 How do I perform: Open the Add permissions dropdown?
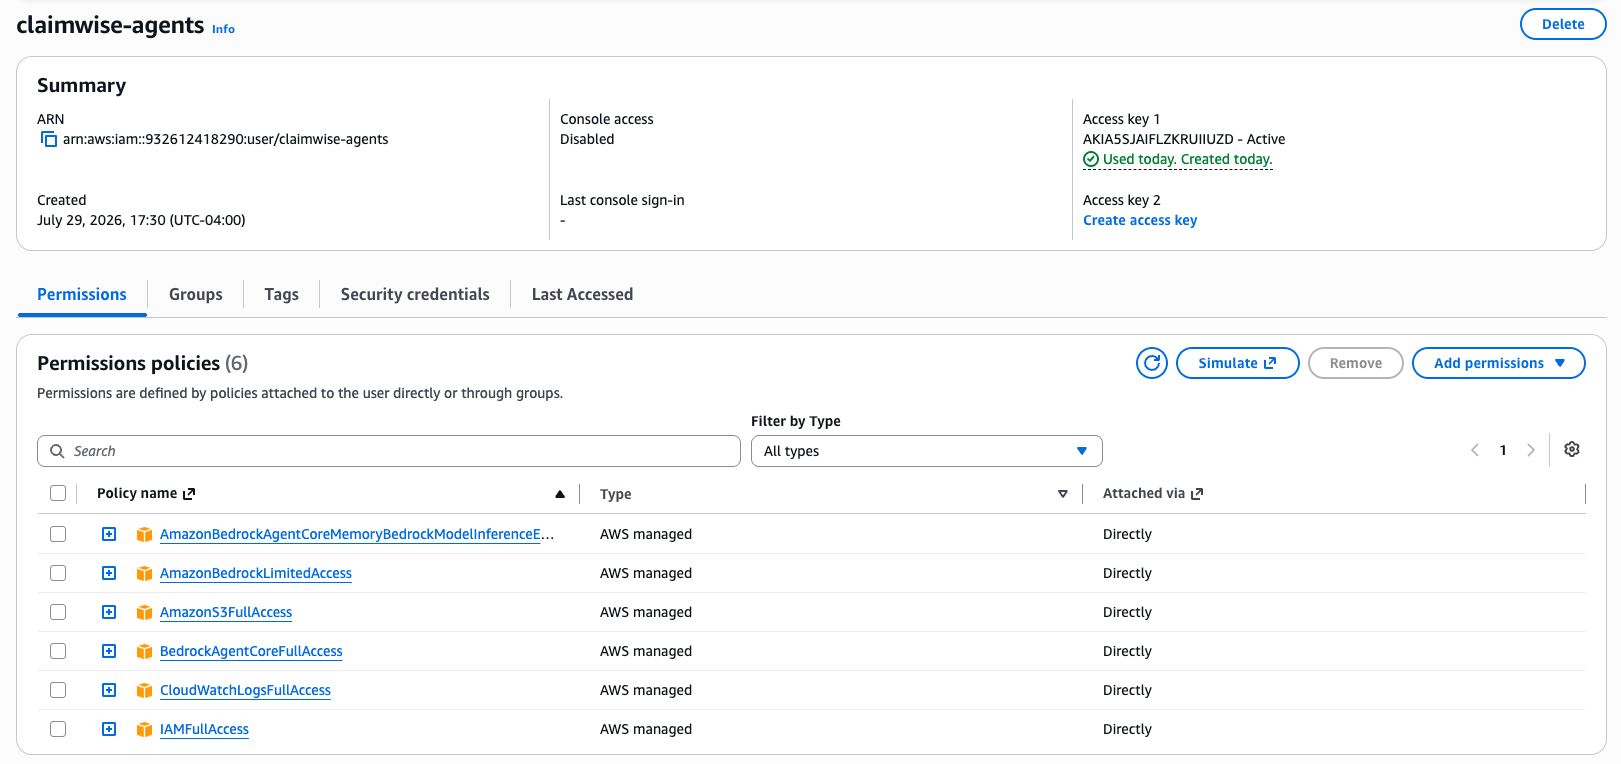[x=1498, y=363]
